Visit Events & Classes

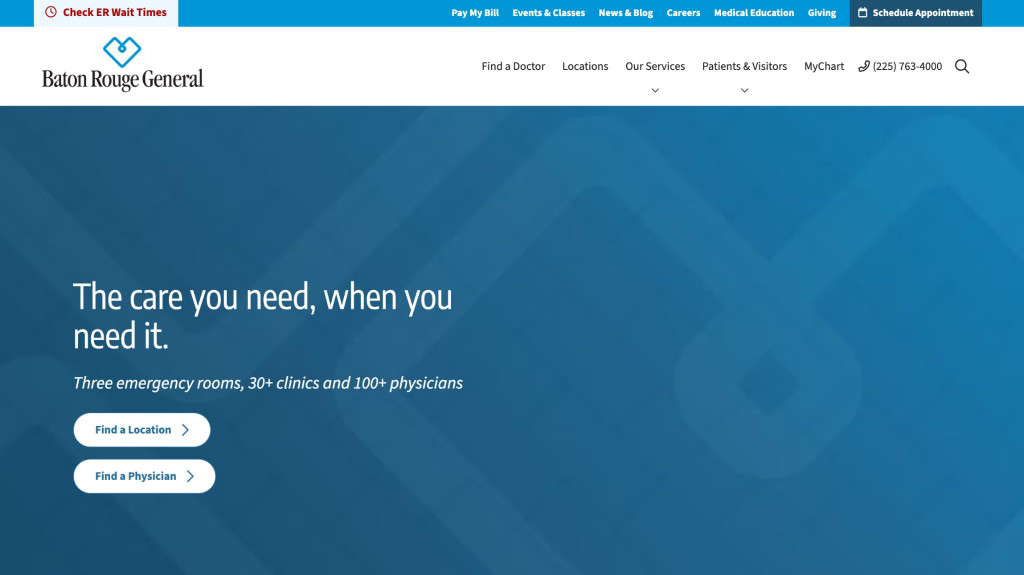pos(549,12)
